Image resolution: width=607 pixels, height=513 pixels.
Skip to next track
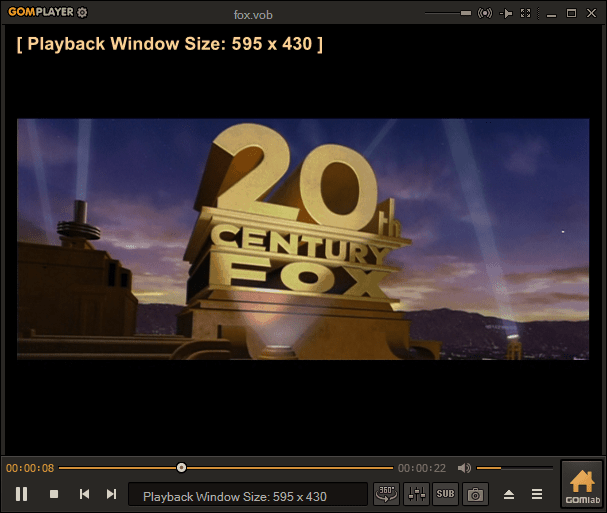[x=111, y=494]
